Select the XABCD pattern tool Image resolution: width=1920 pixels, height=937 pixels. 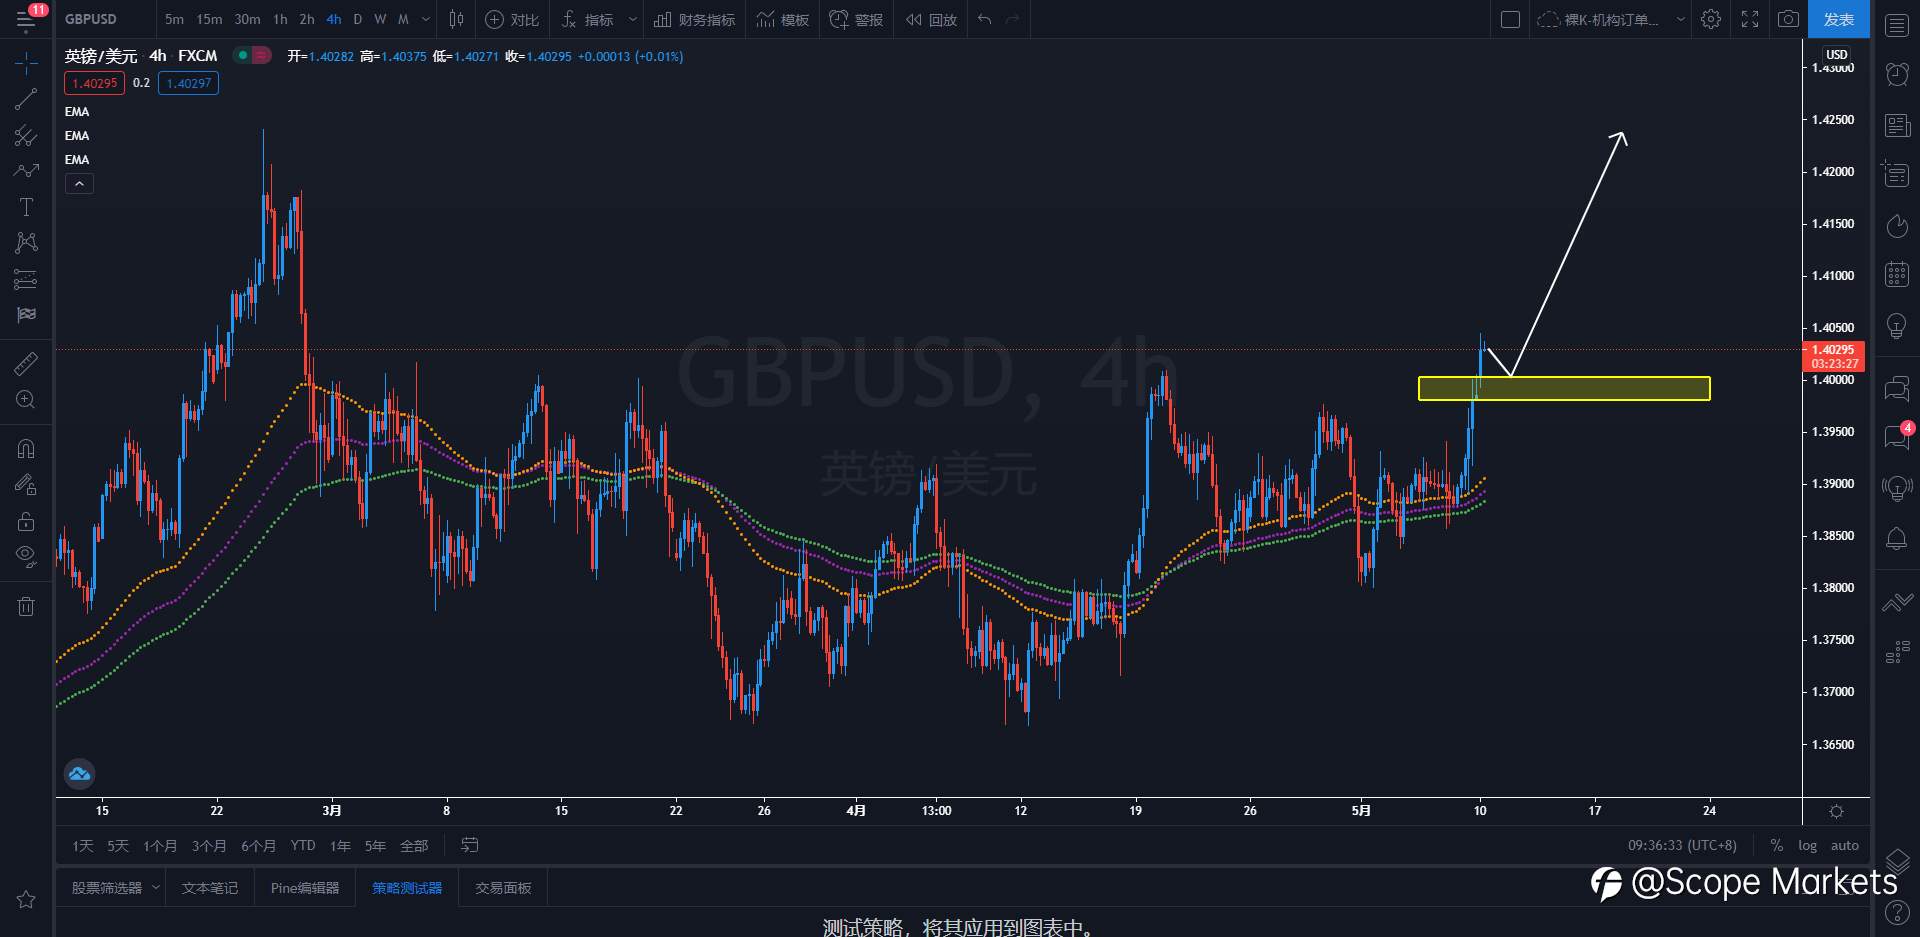point(26,243)
